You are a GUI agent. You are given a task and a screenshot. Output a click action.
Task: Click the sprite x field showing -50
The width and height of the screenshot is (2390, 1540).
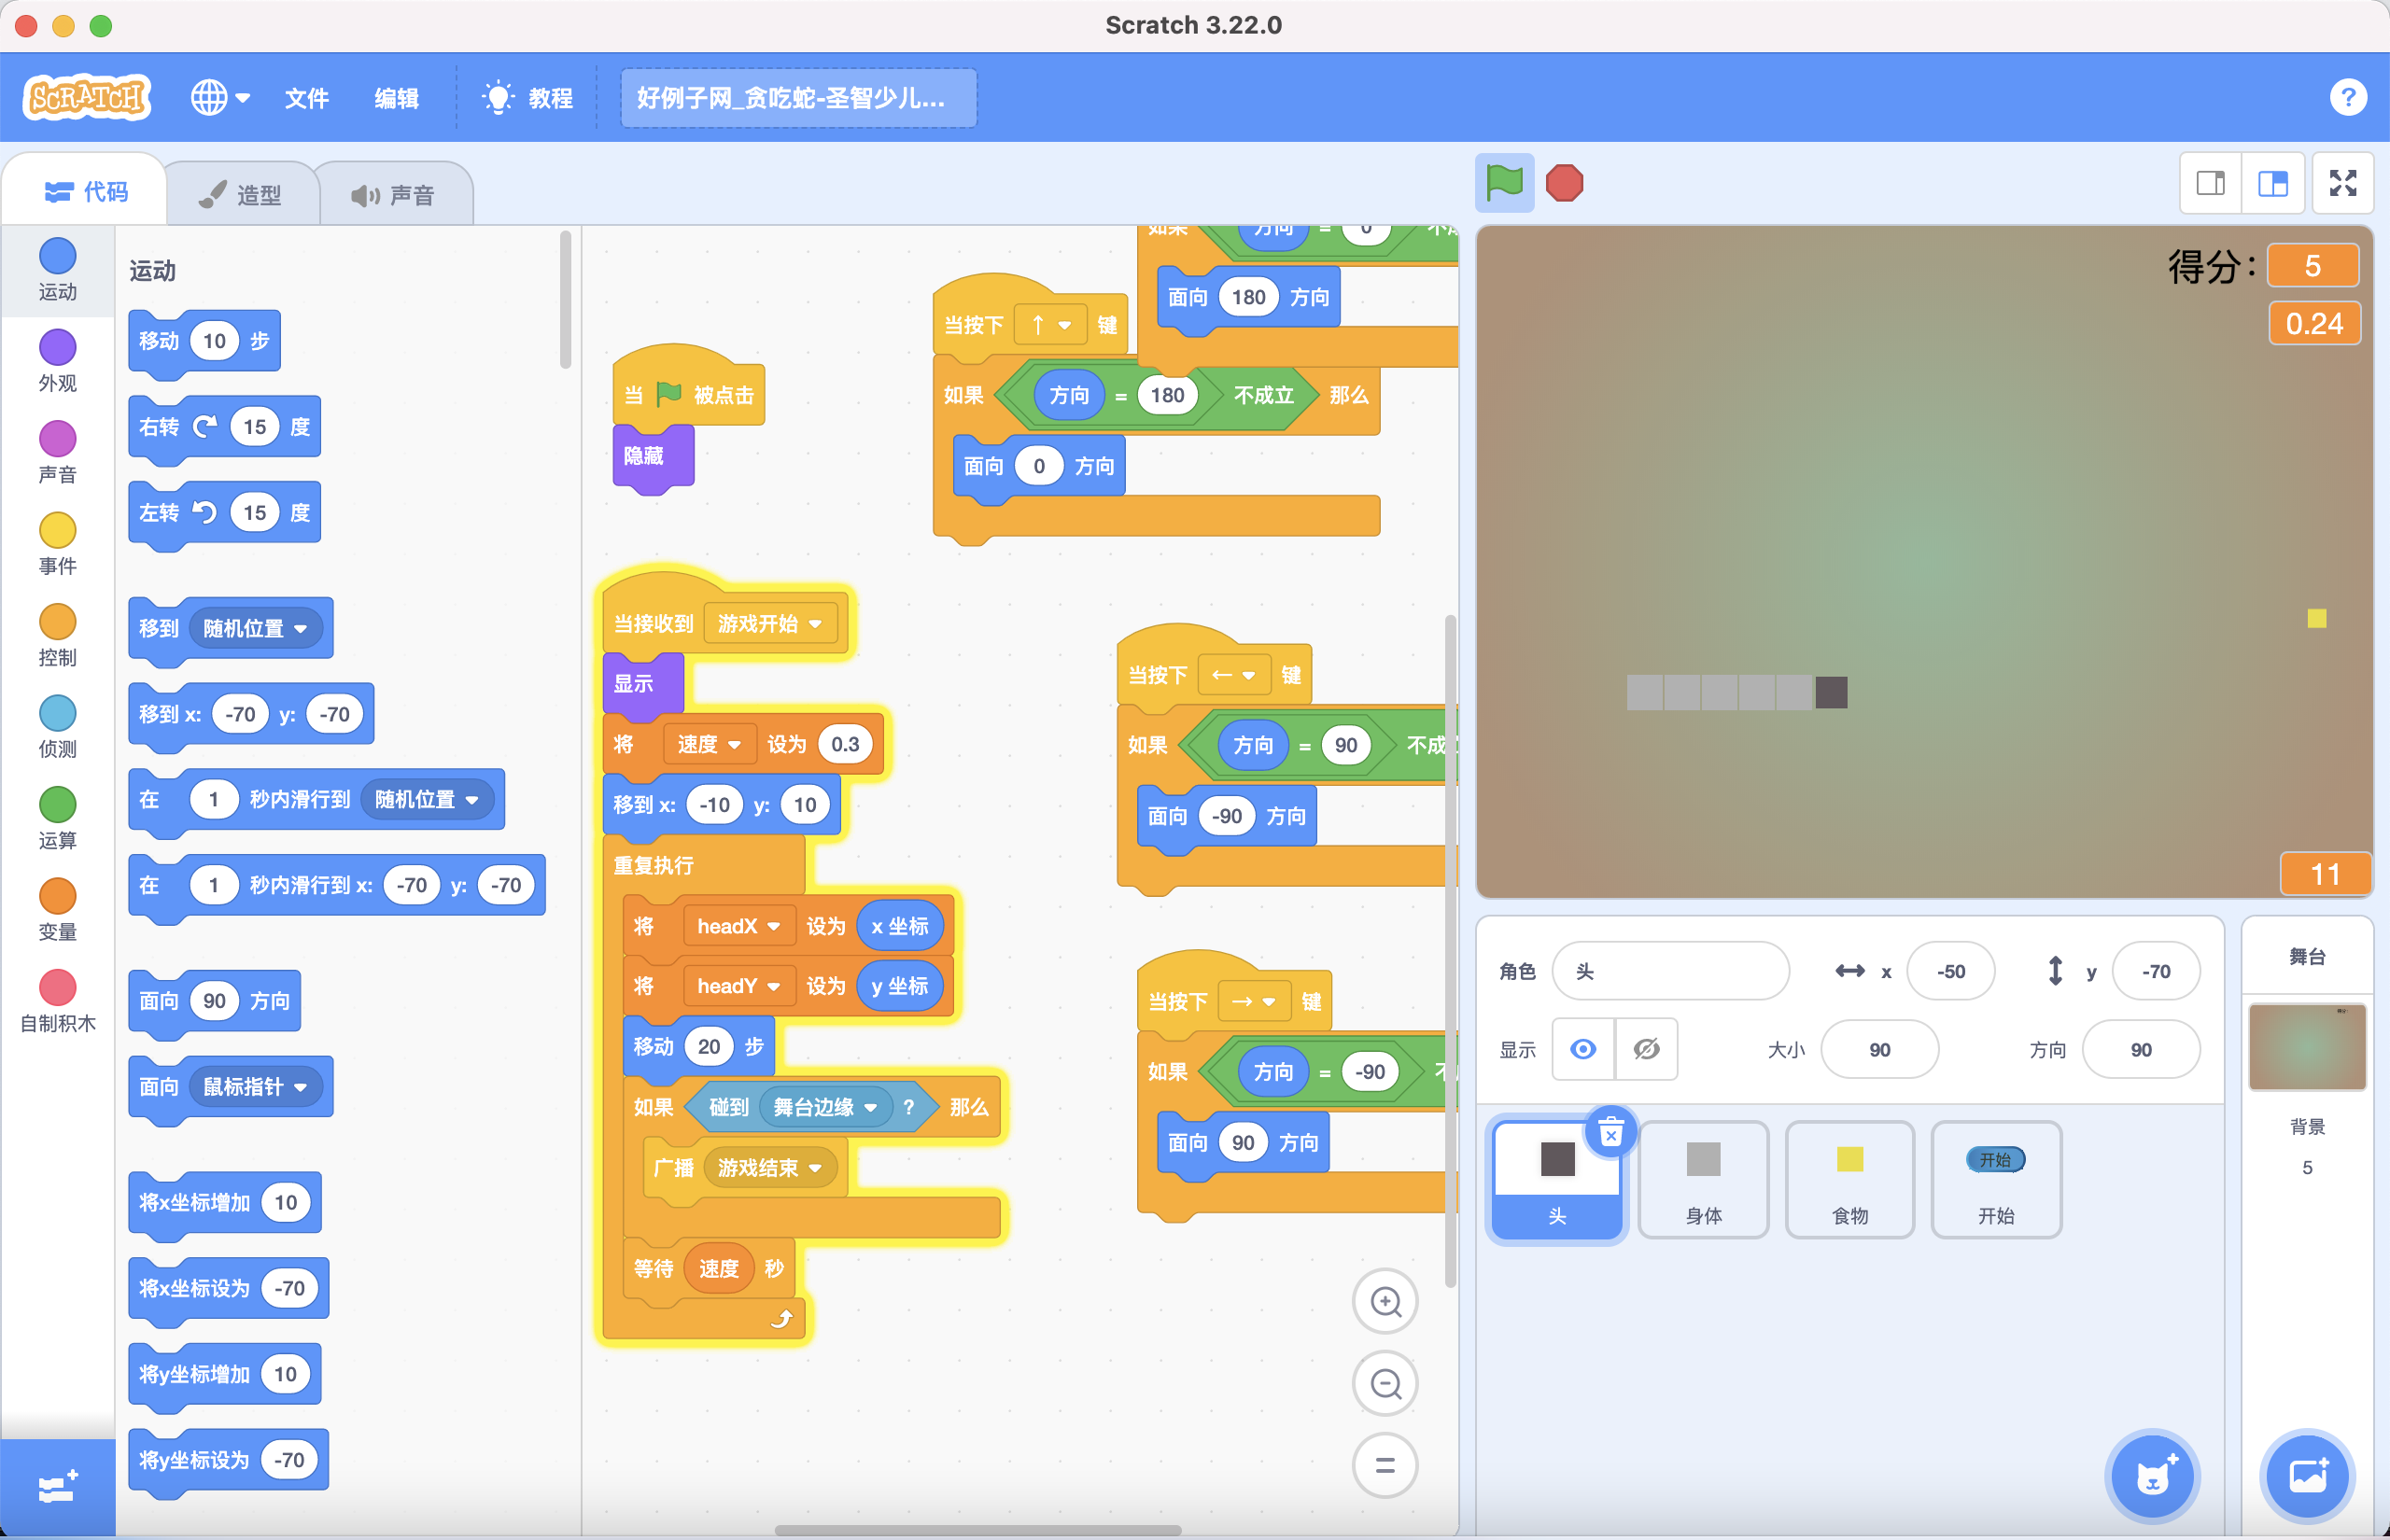[x=1950, y=971]
